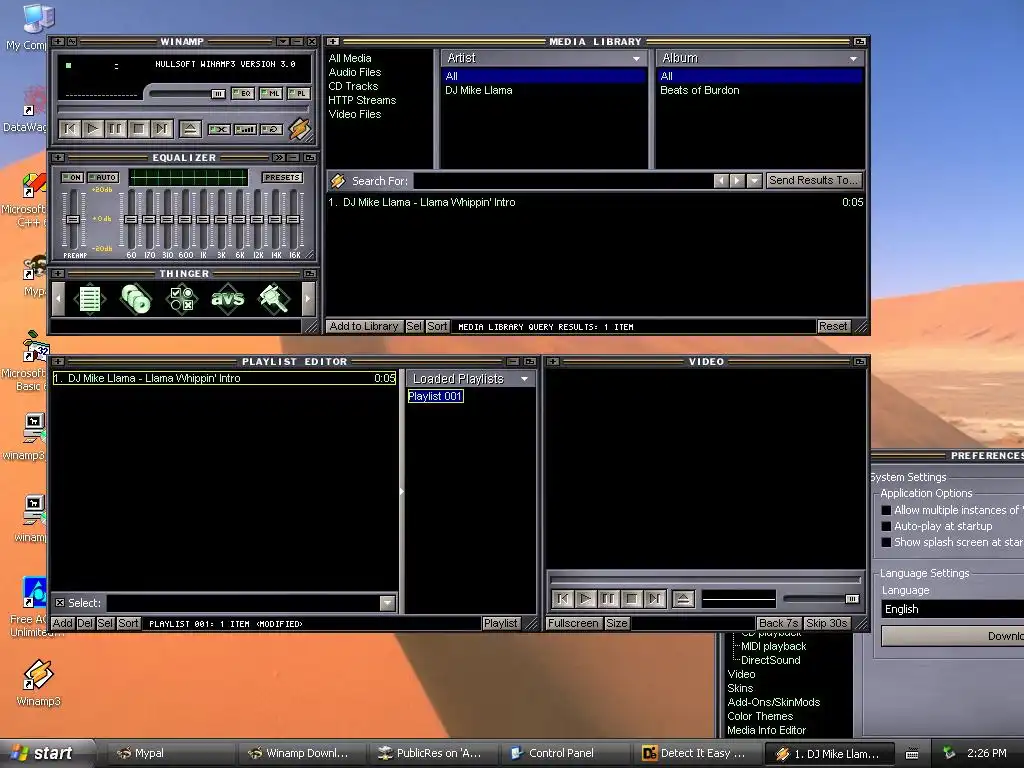Select All Media in Media Library
This screenshot has width=1024, height=768.
click(x=350, y=58)
